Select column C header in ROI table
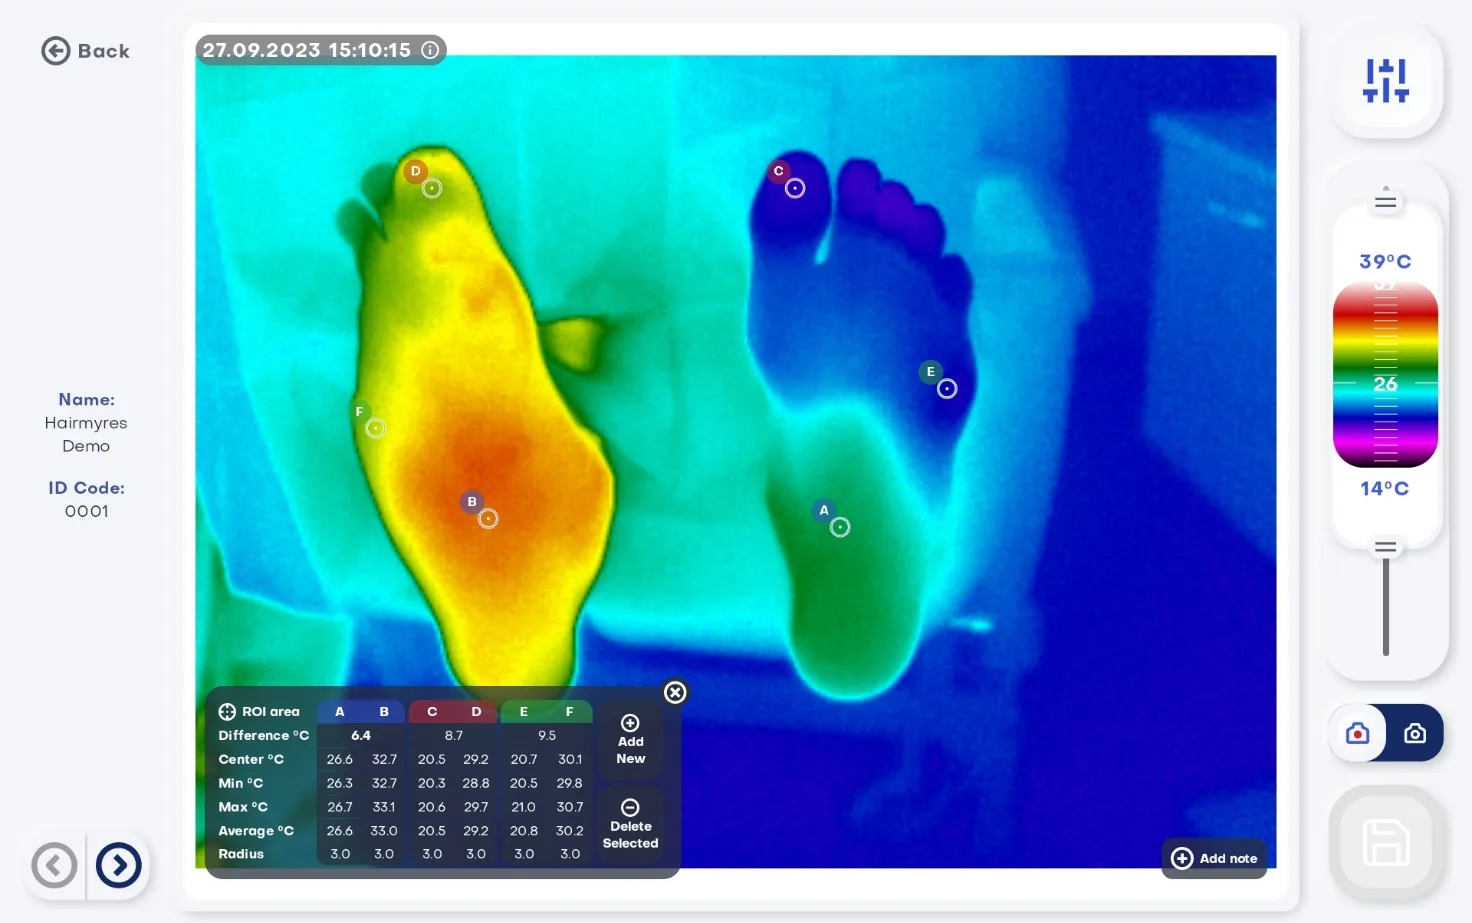 click(432, 712)
